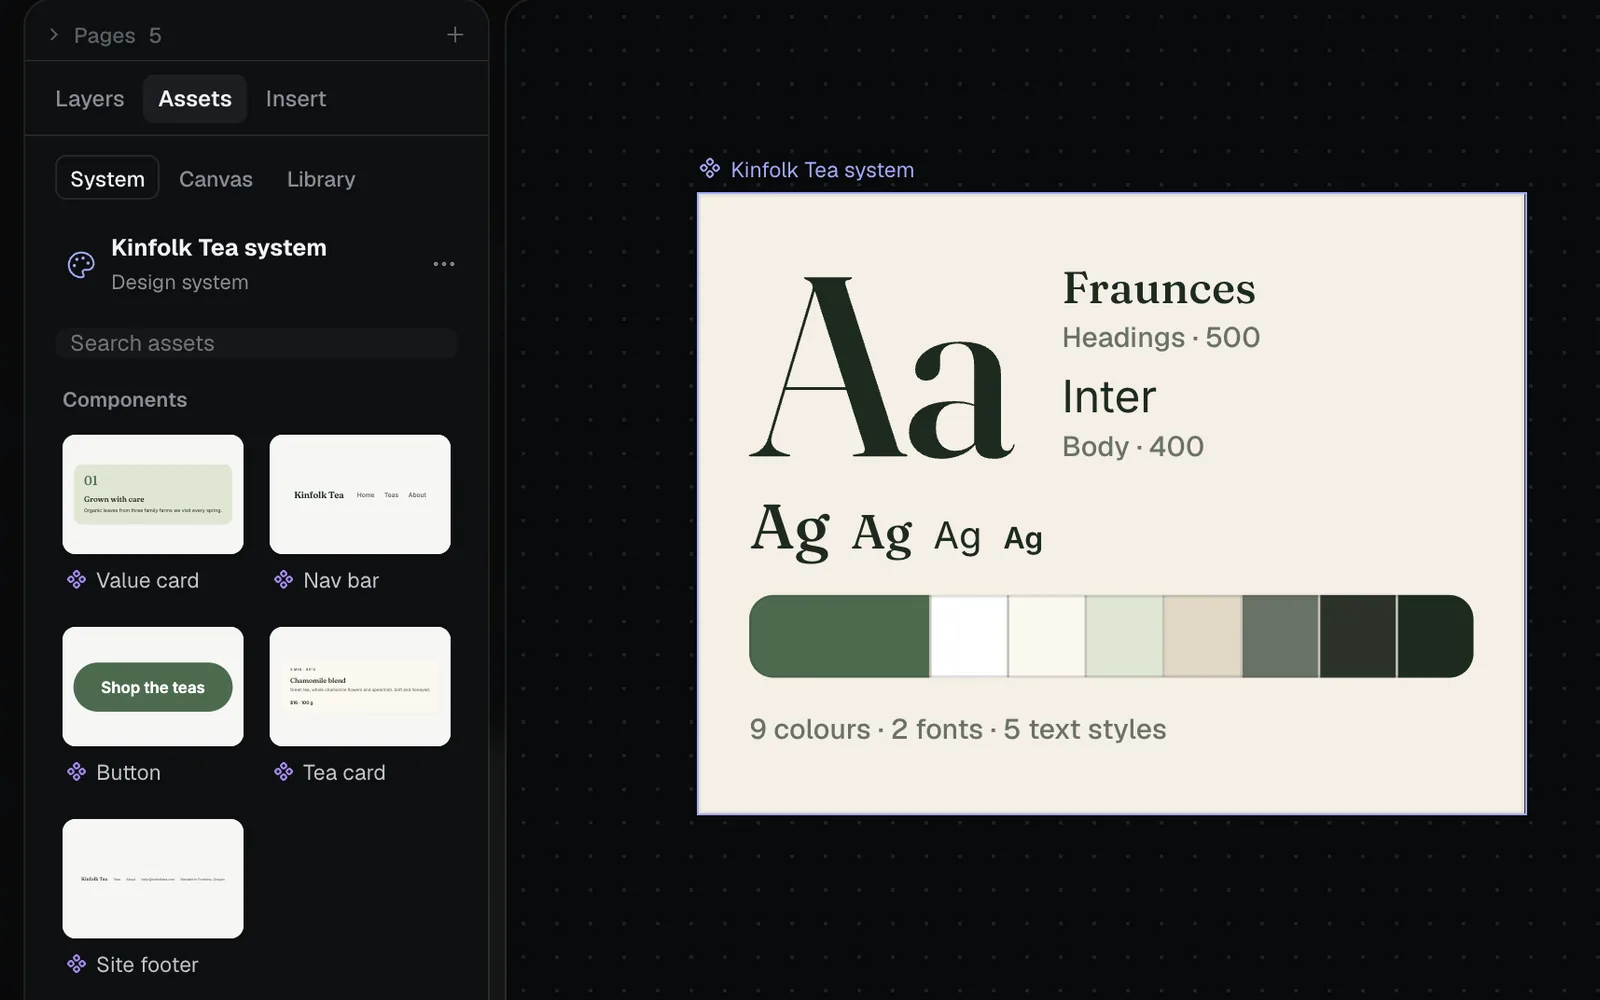Click component icon next to Site footer
The height and width of the screenshot is (1000, 1600).
[76, 963]
